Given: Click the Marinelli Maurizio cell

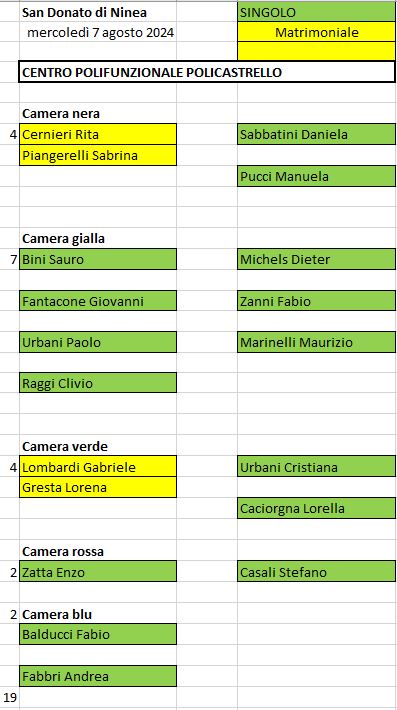Looking at the screenshot, I should 316,342.
